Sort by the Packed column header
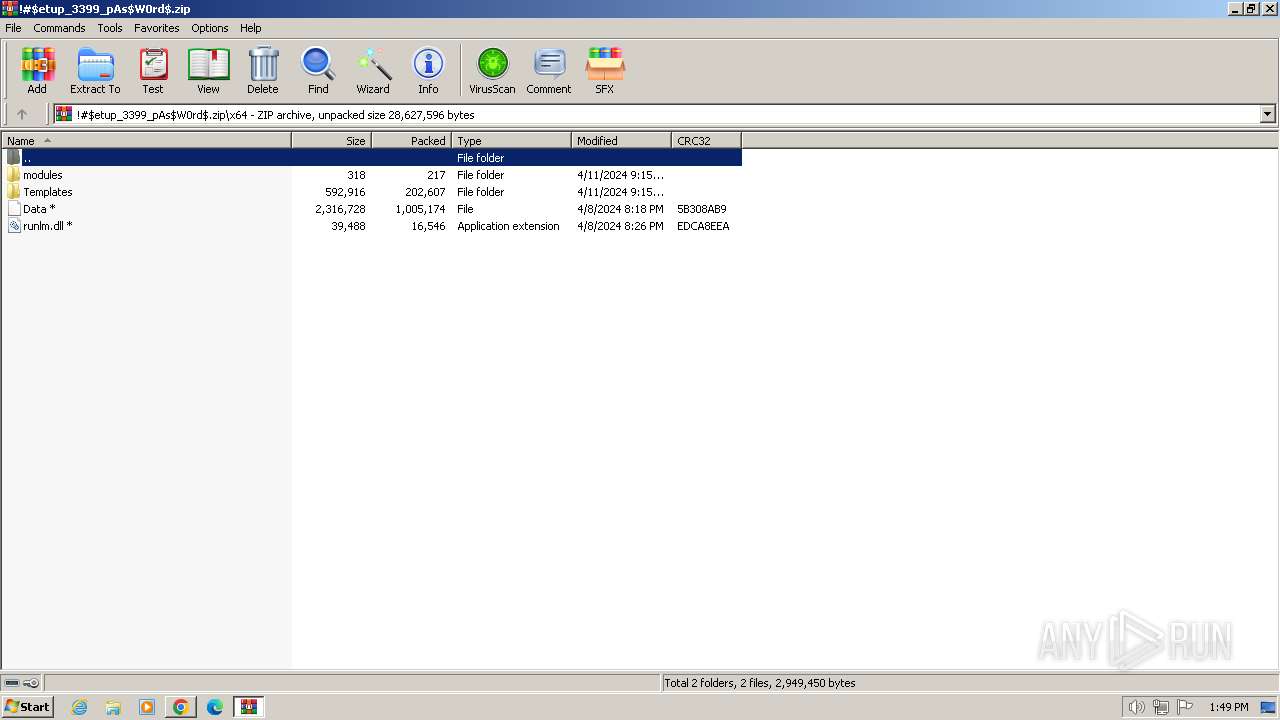1280x720 pixels. pos(412,141)
